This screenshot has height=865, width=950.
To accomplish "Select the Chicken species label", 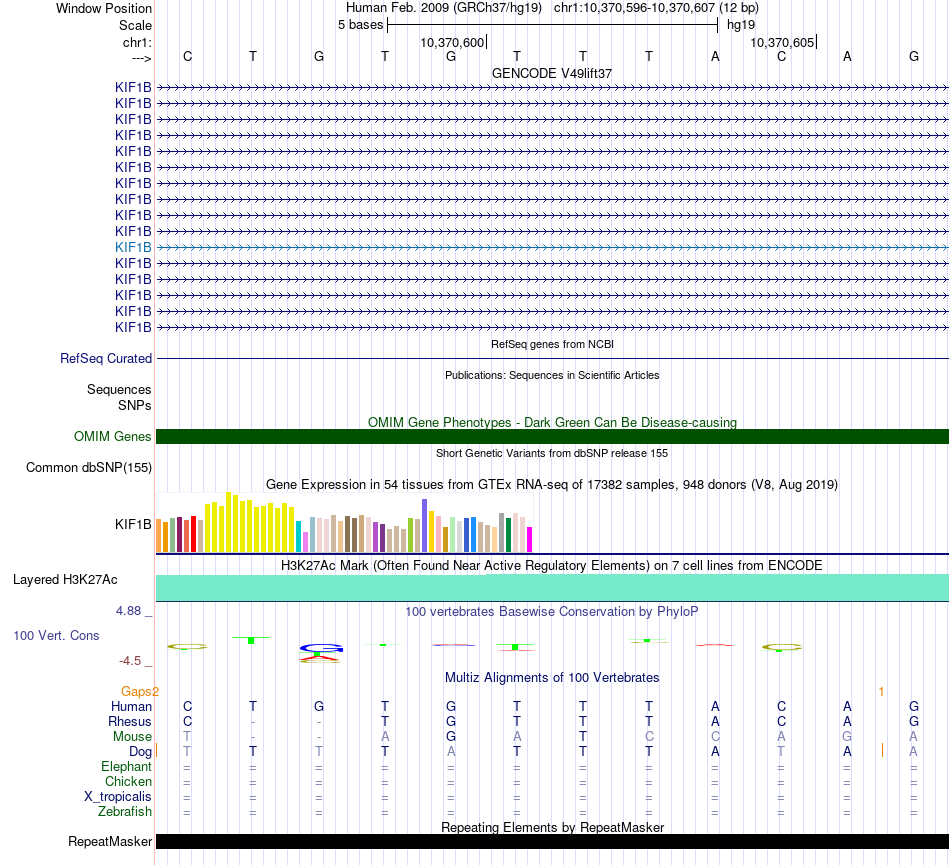I will point(128,781).
